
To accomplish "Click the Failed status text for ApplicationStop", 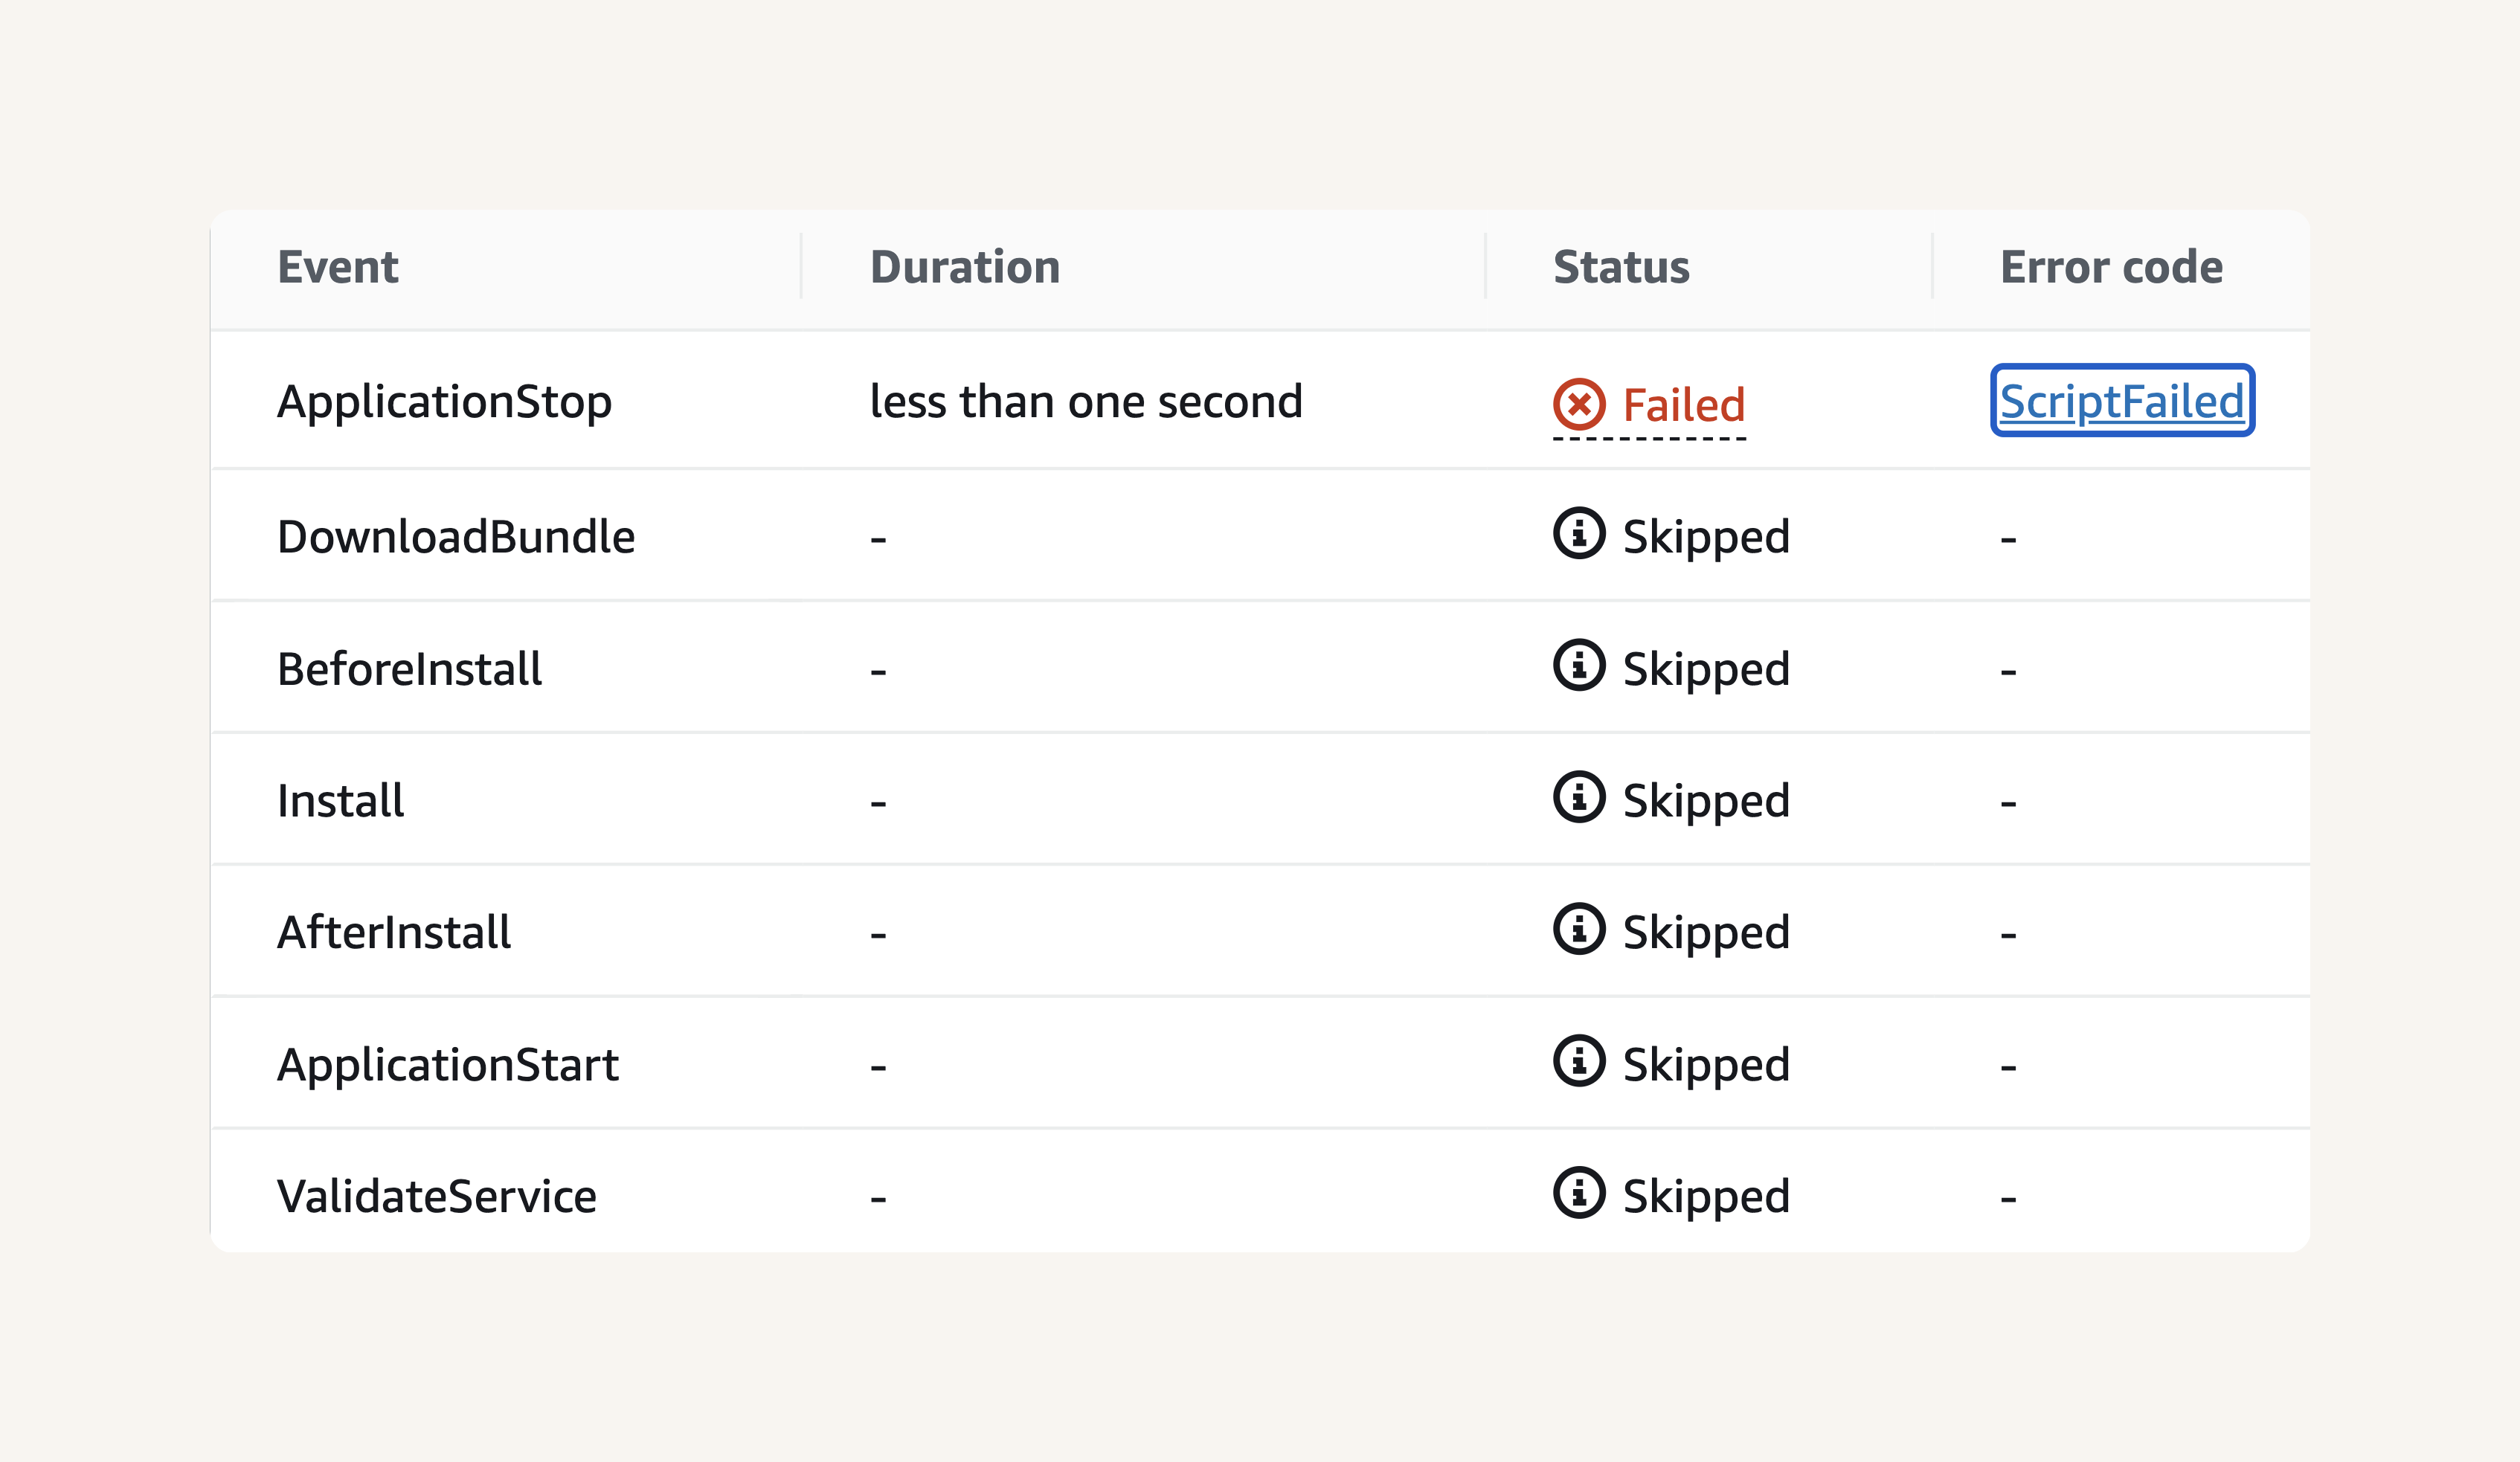I will tap(1683, 405).
